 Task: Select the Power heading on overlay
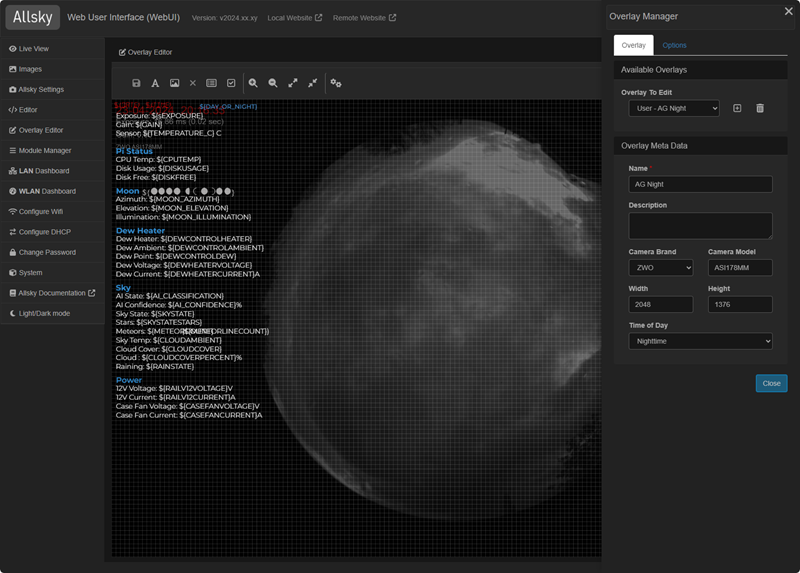(x=129, y=380)
